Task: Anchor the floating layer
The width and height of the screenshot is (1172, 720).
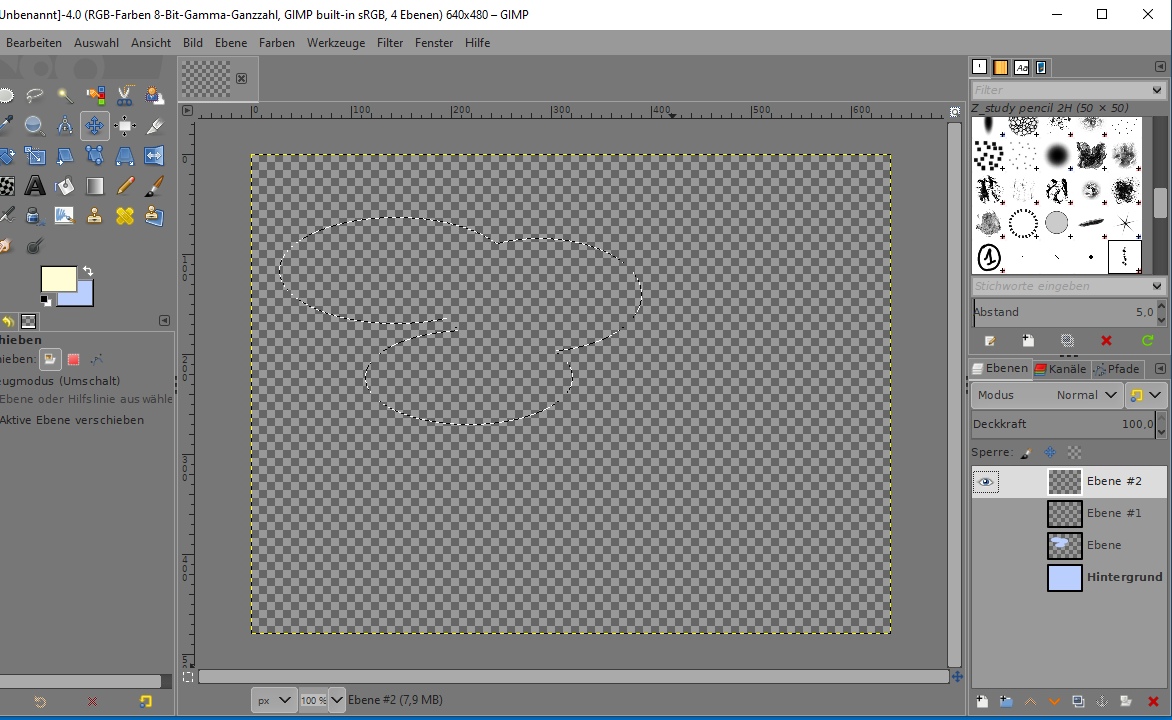Action: [1102, 701]
